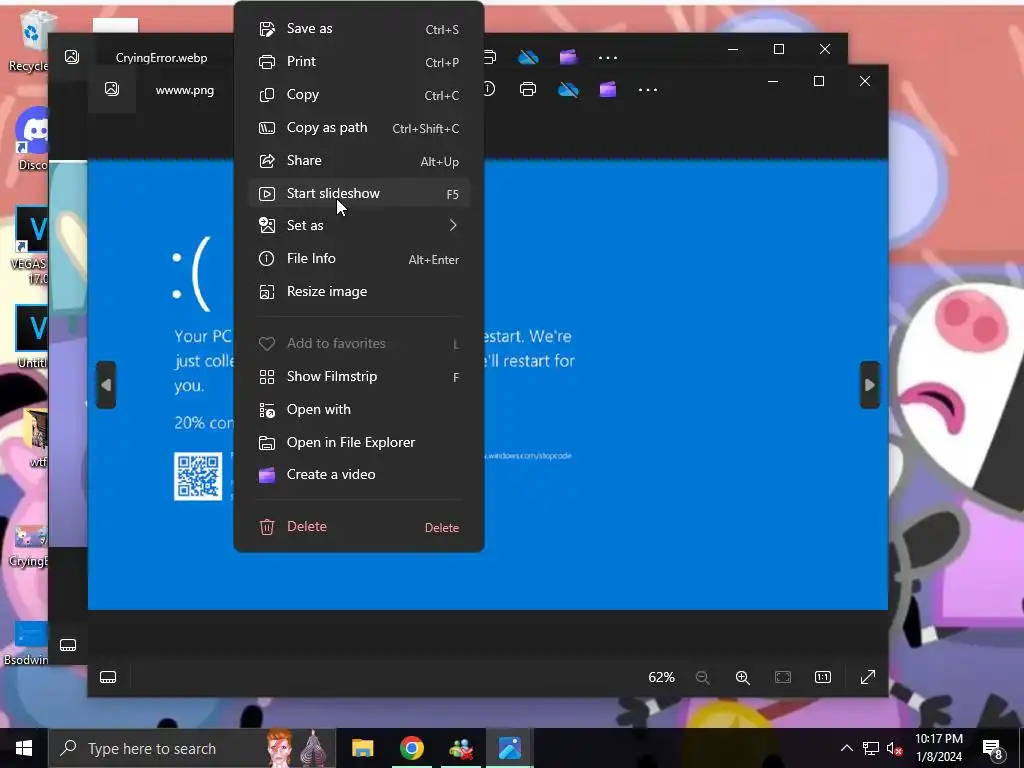This screenshot has width=1024, height=768.
Task: Click Clipchamp icon in wwww.png window toolbar
Action: pyautogui.click(x=608, y=89)
